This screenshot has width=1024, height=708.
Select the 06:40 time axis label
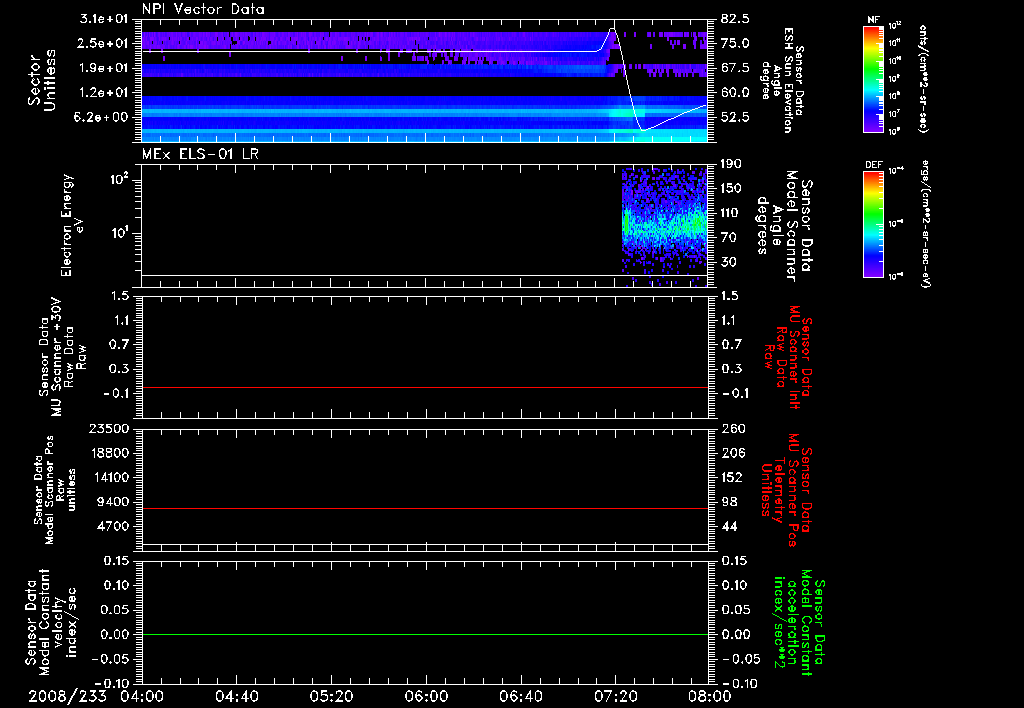pyautogui.click(x=520, y=696)
